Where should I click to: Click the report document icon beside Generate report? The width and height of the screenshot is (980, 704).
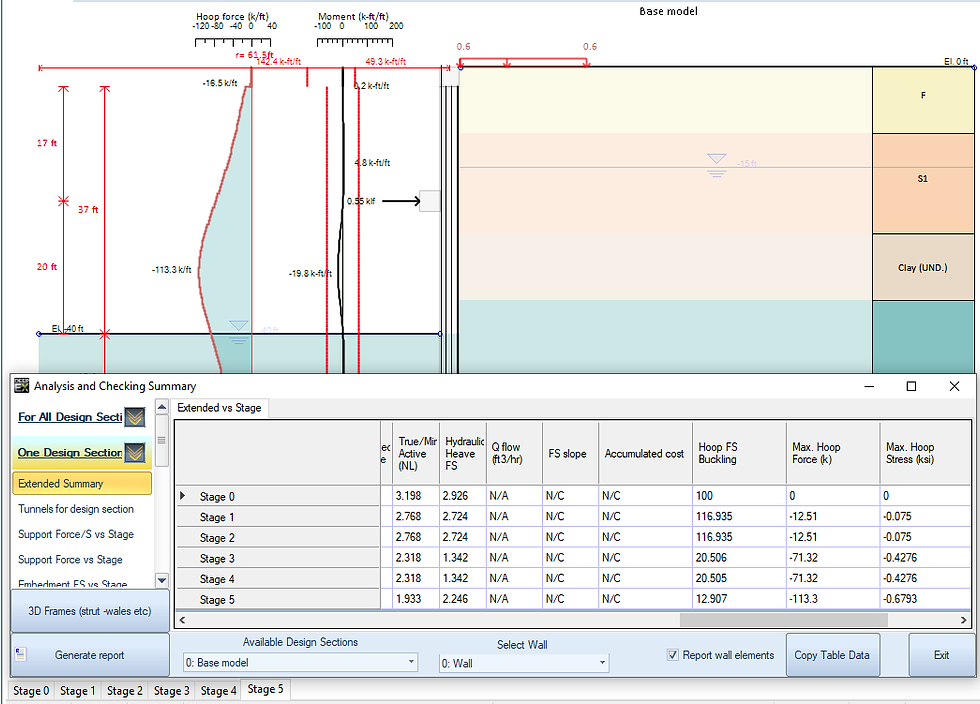tap(21, 655)
